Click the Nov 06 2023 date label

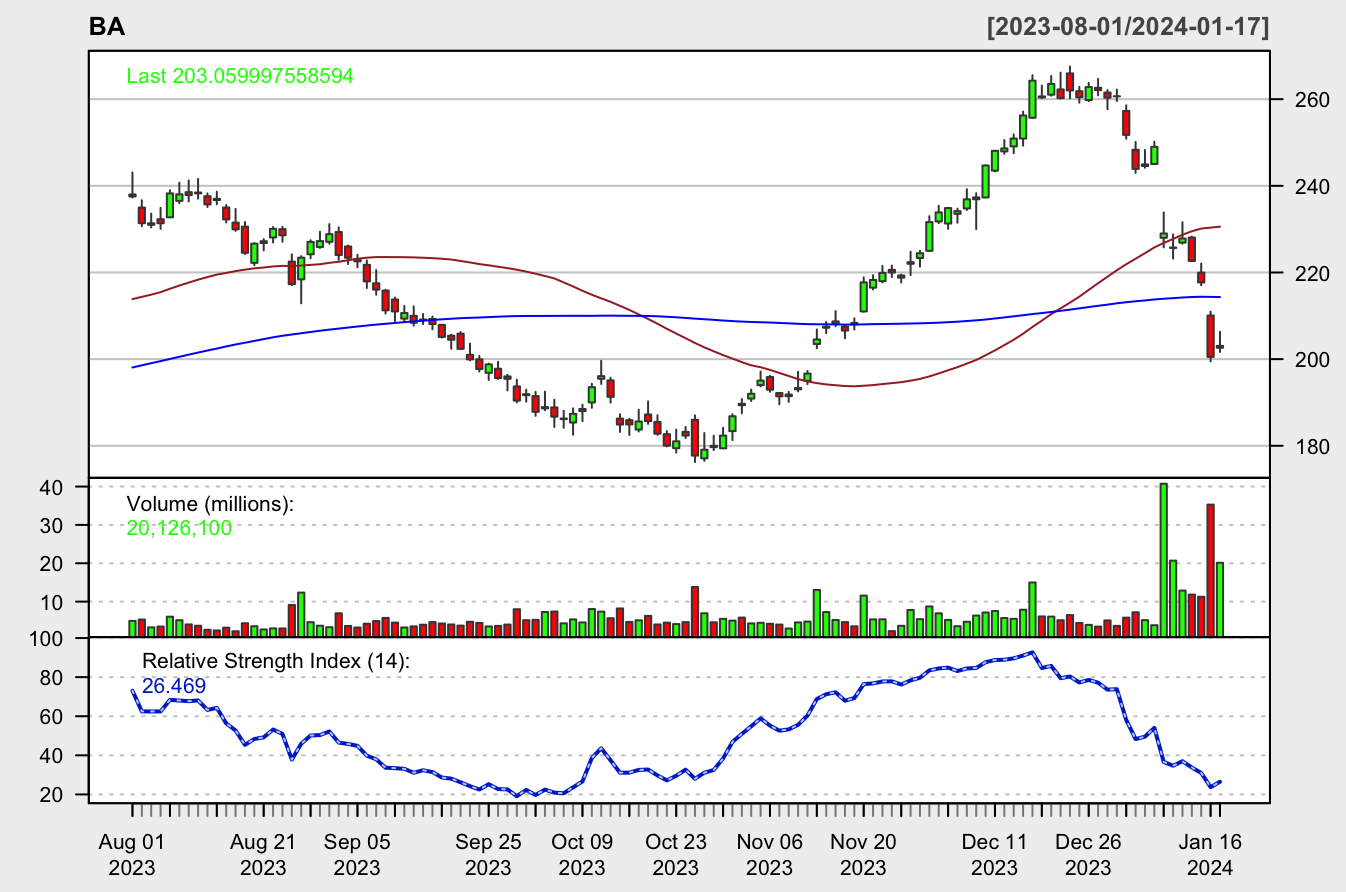click(770, 853)
